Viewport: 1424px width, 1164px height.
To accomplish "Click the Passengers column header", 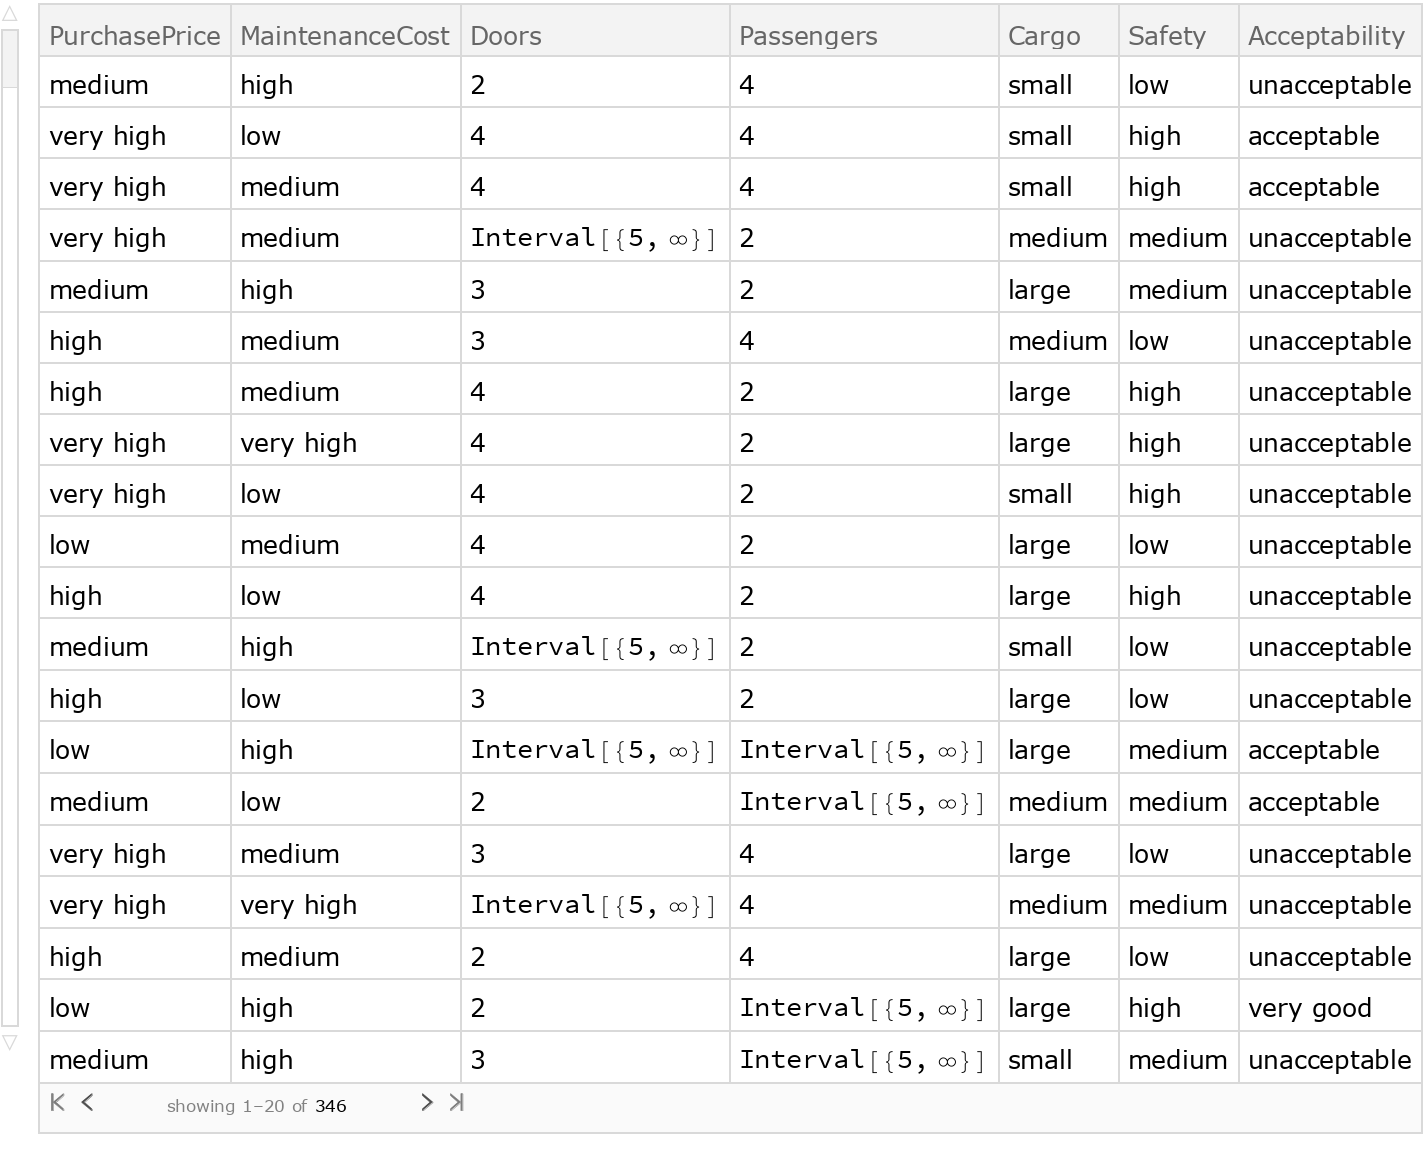I will tap(808, 35).
